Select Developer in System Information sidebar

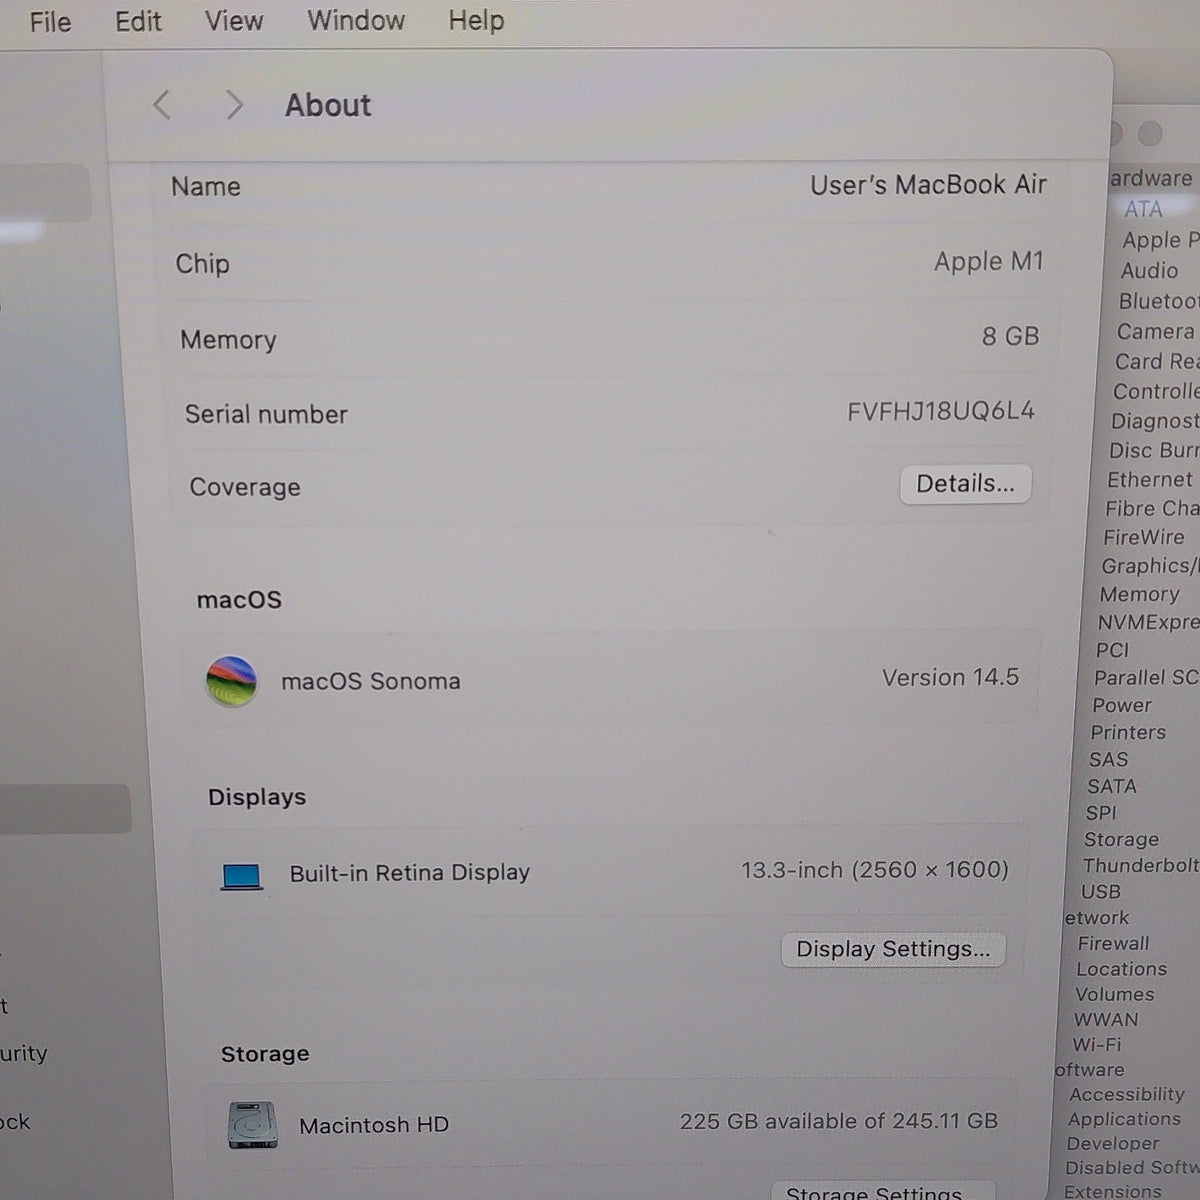coord(1113,1143)
